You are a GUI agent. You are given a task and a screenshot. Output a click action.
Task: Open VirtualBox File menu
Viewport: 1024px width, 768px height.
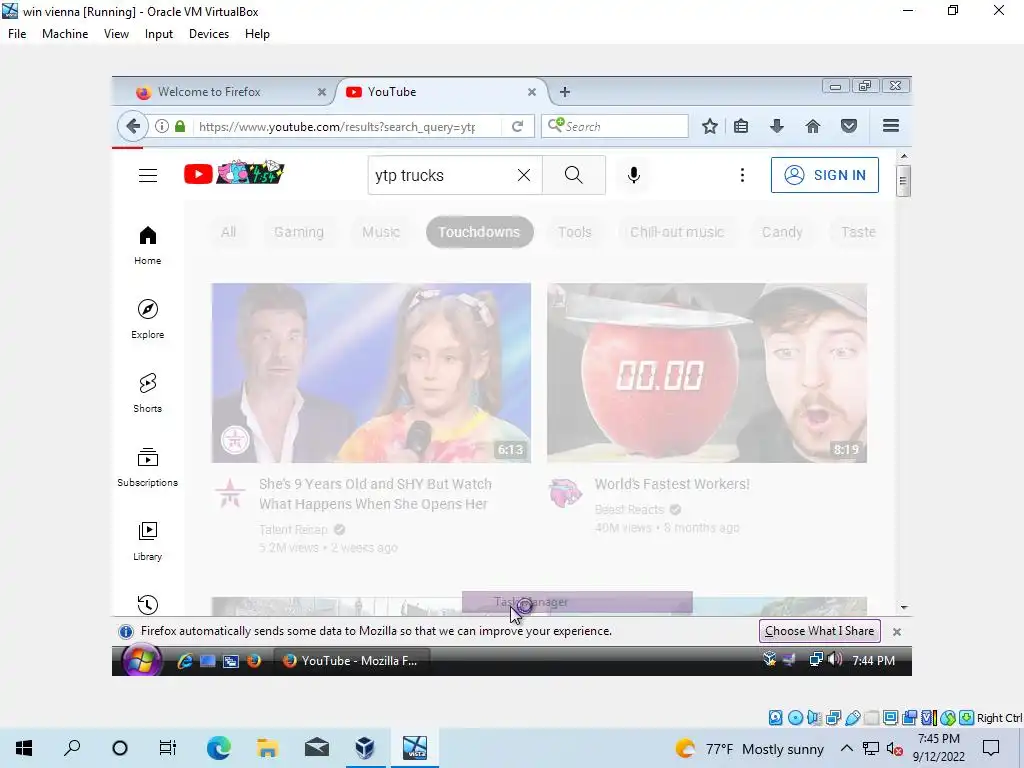tap(17, 34)
